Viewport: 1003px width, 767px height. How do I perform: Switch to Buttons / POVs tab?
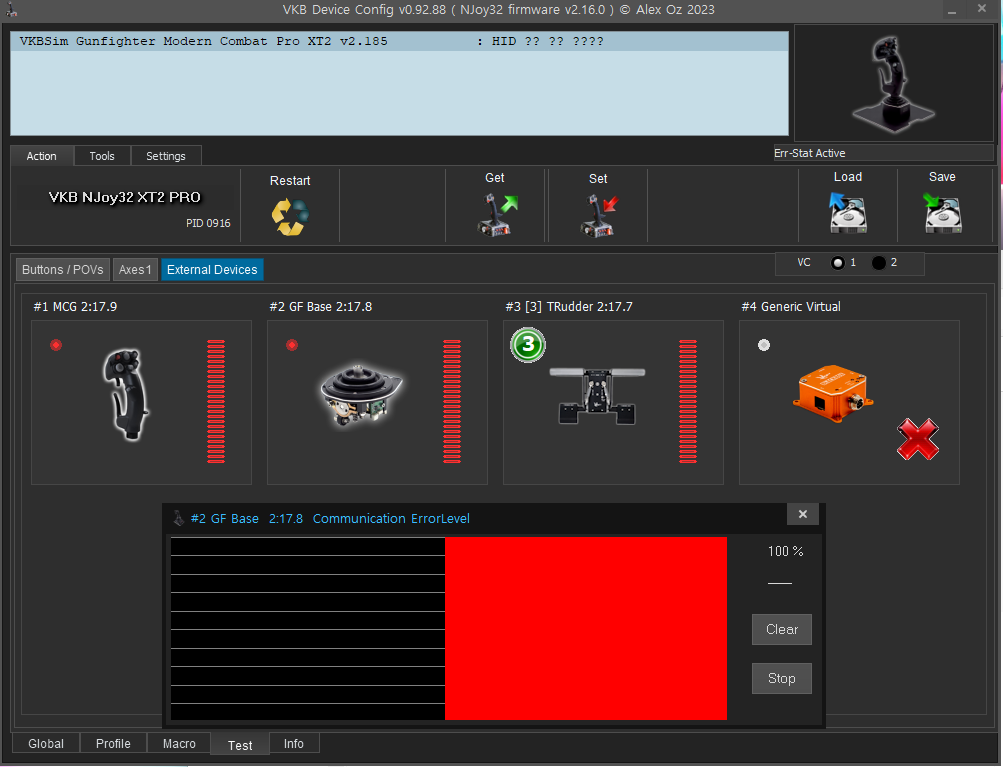click(x=63, y=269)
